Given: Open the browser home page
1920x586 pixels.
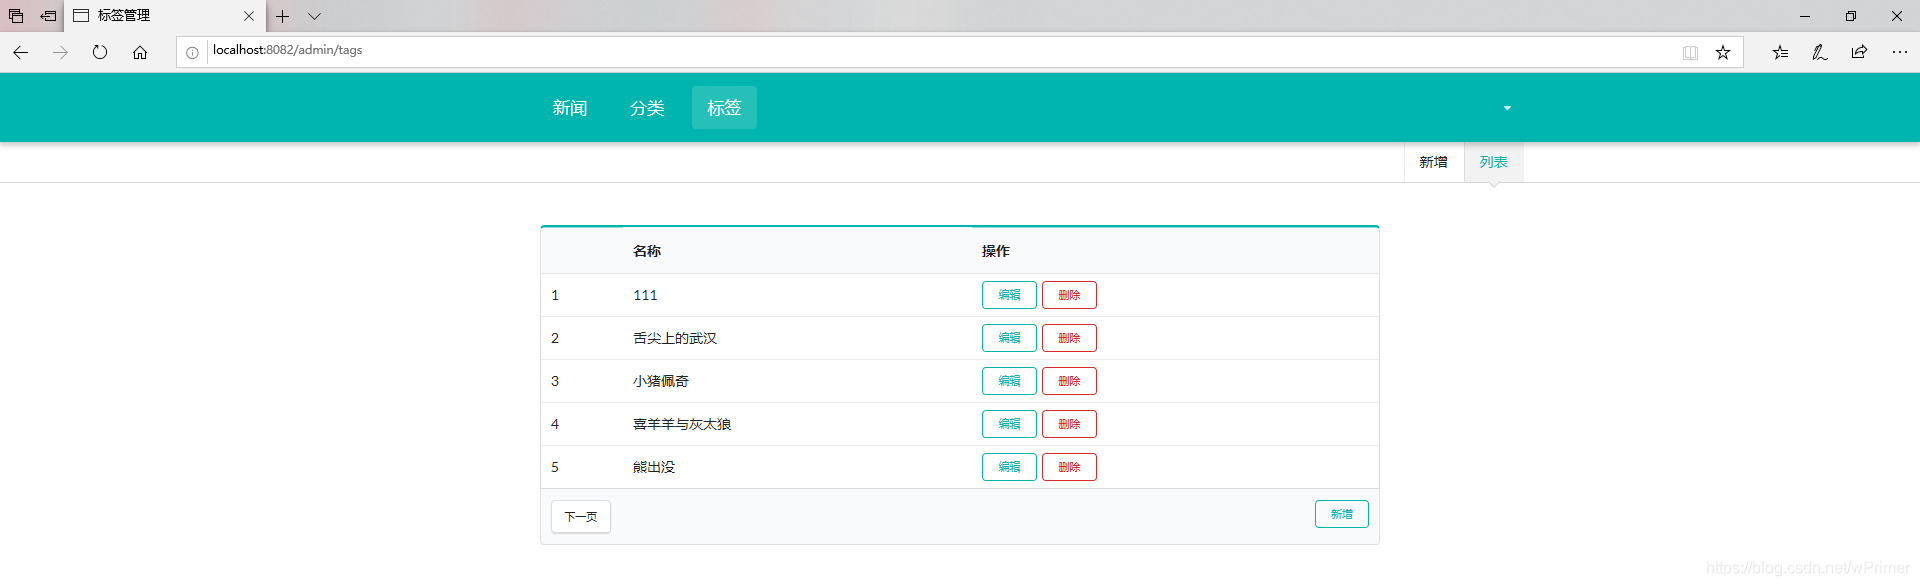Looking at the screenshot, I should coord(140,52).
